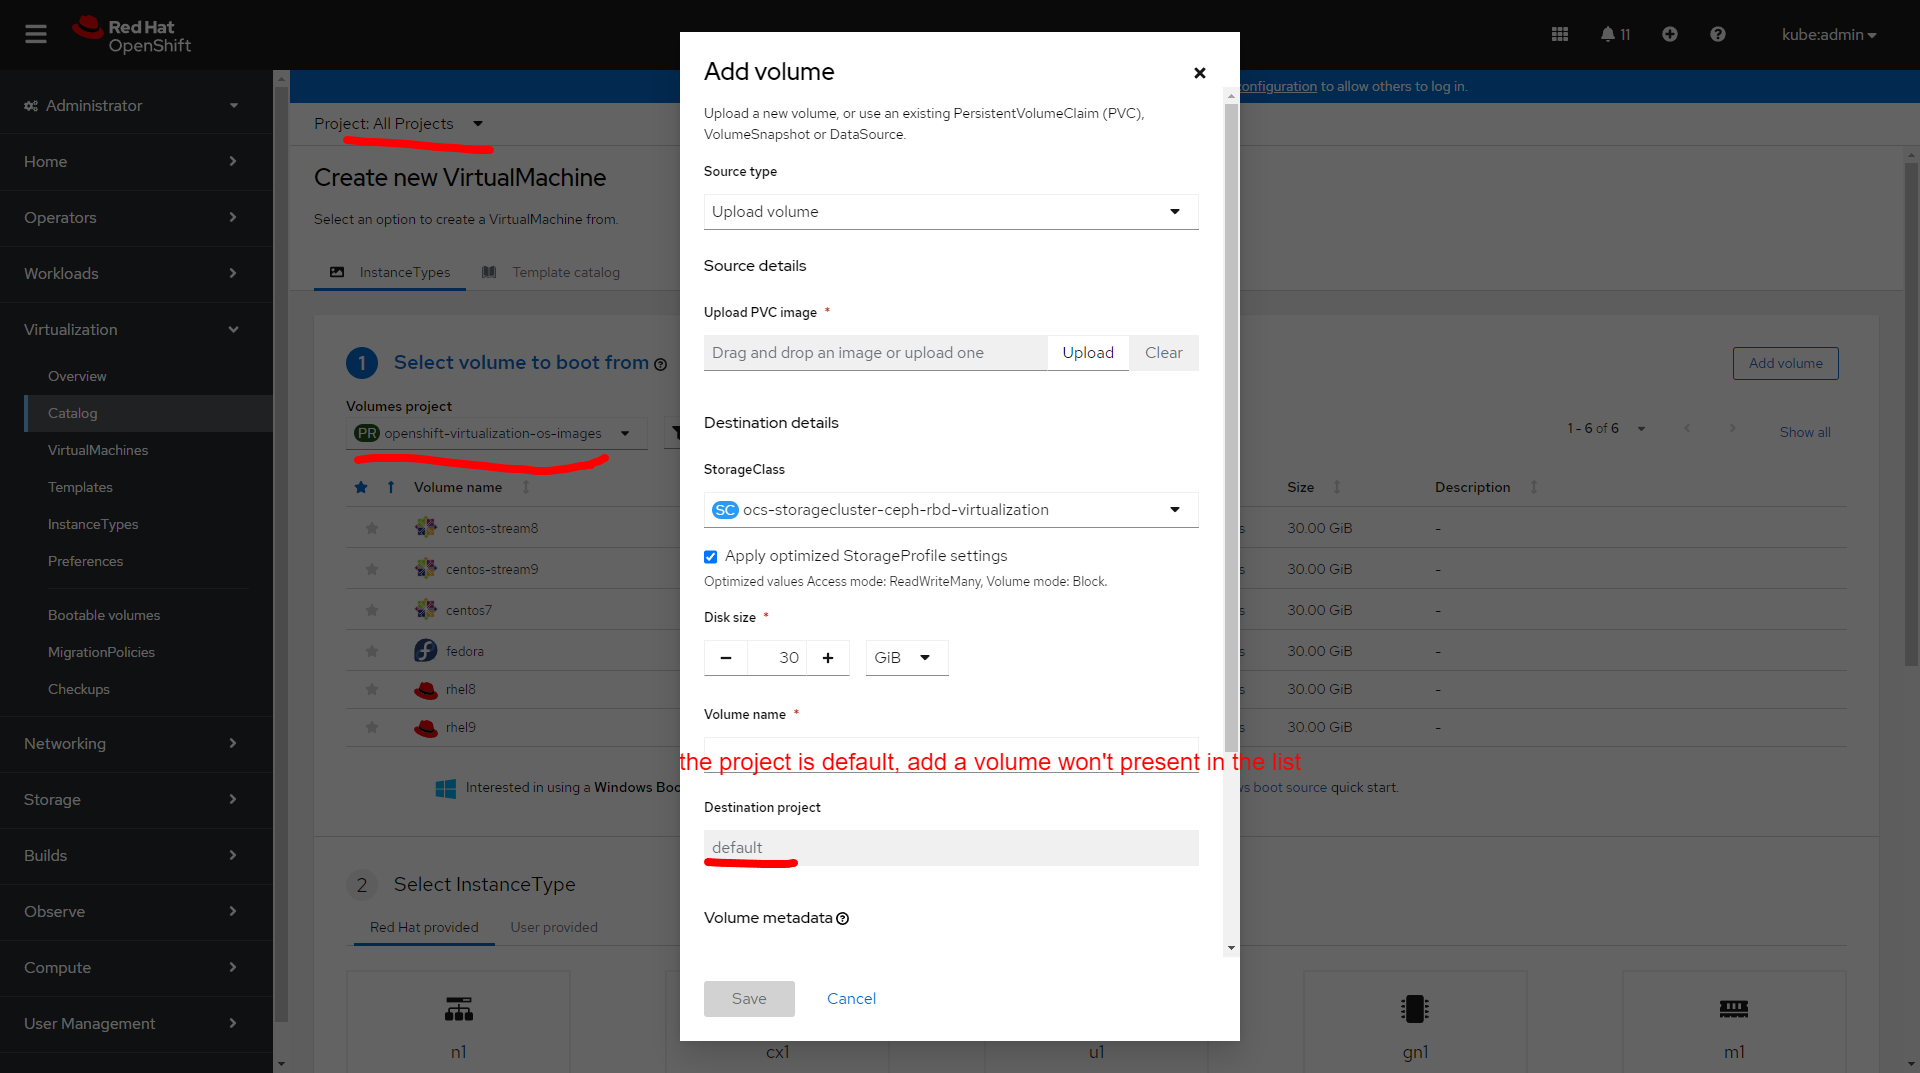1920x1073 pixels.
Task: Open the Source type dropdown
Action: (x=951, y=212)
